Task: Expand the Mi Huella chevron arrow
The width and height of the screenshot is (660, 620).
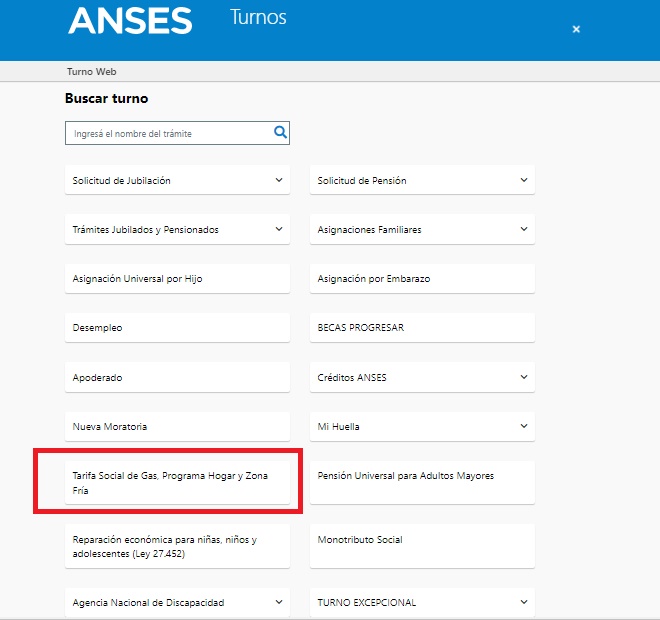Action: point(524,426)
